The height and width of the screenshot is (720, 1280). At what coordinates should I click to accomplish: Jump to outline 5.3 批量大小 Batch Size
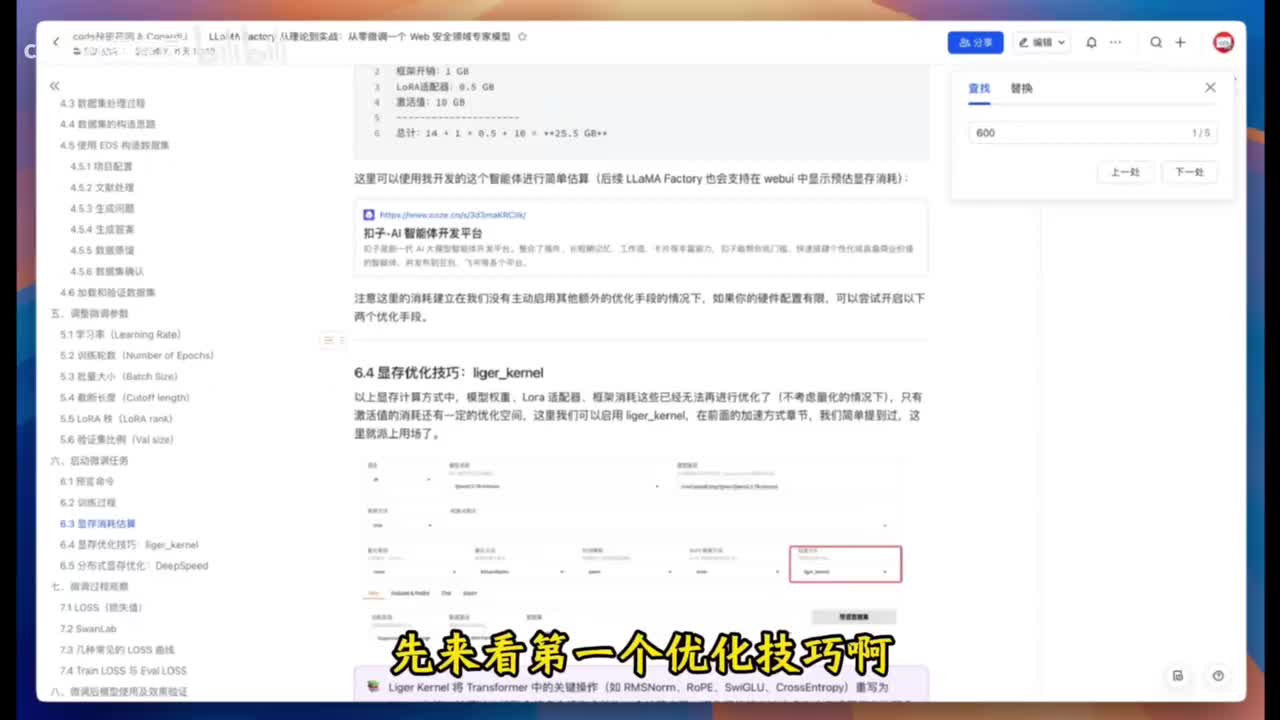pos(118,376)
